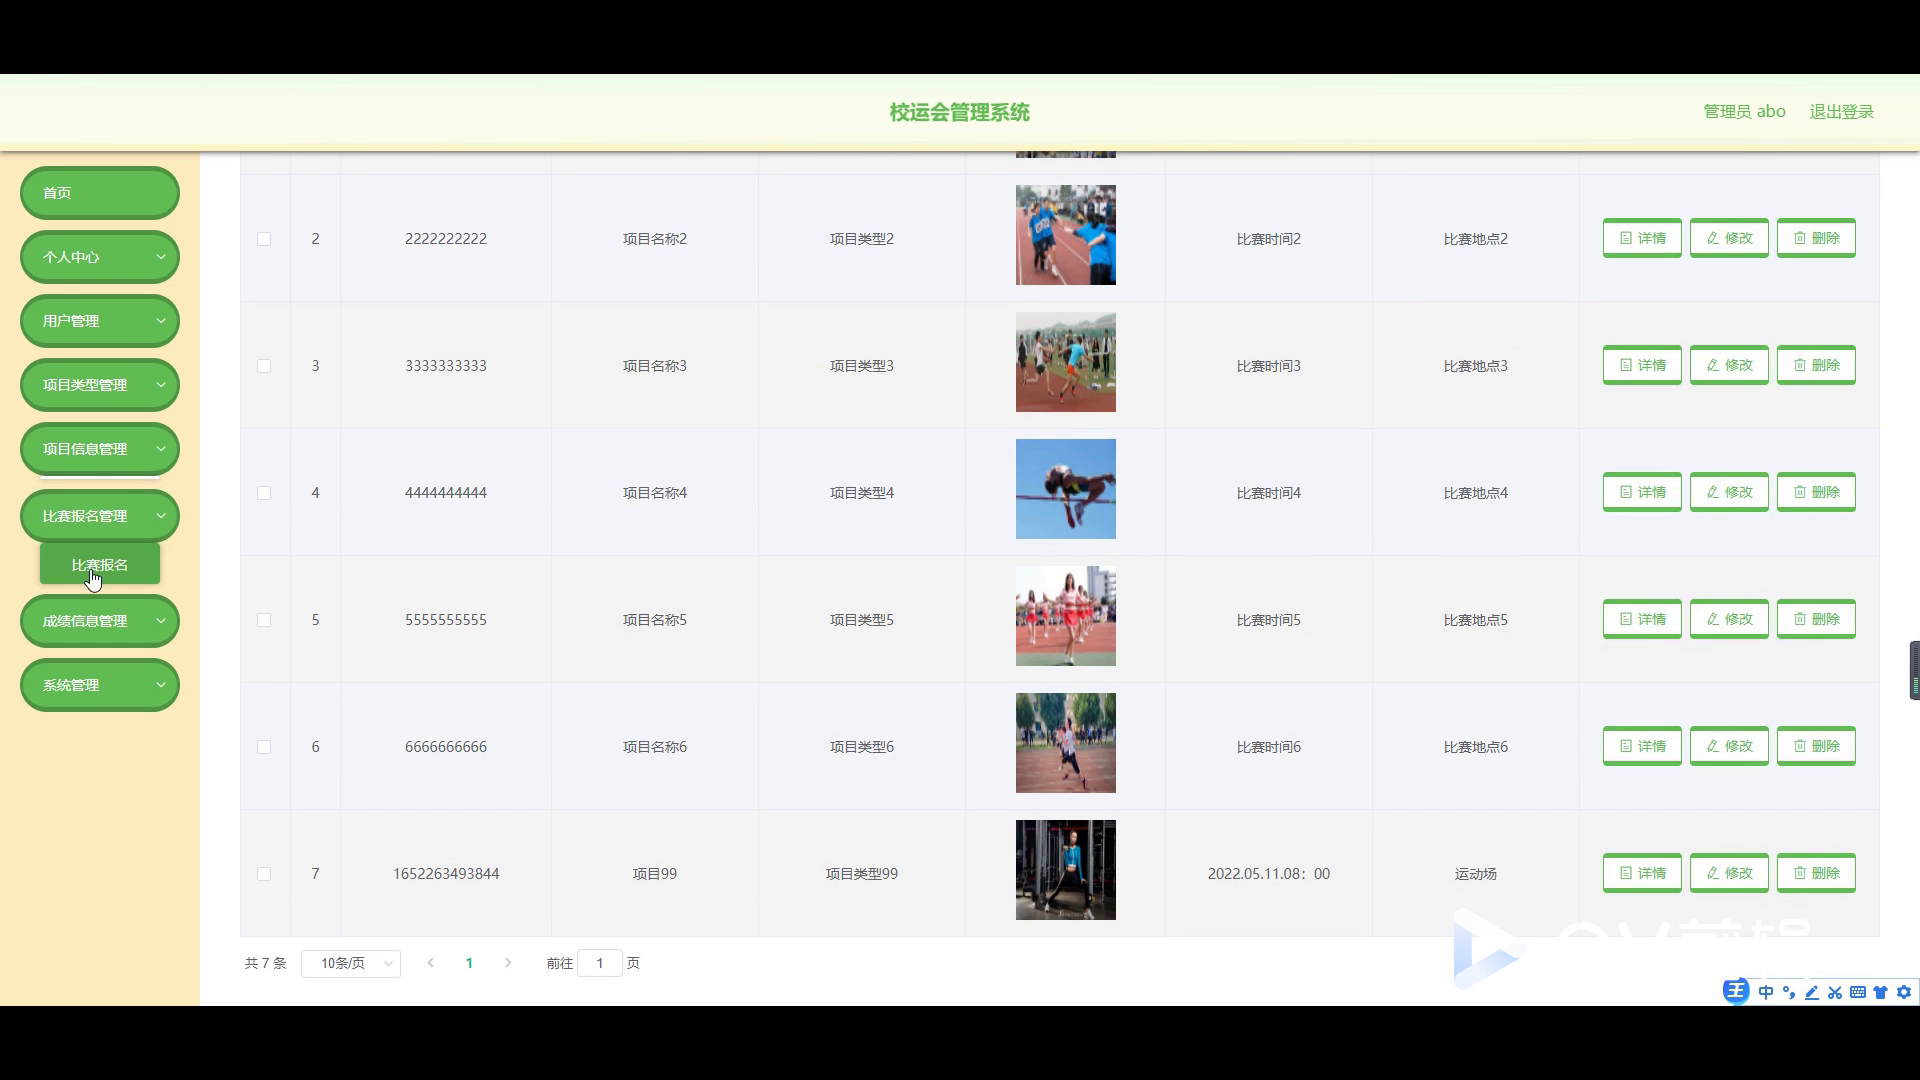Expand the 系统管理 sidebar menu

[100, 685]
